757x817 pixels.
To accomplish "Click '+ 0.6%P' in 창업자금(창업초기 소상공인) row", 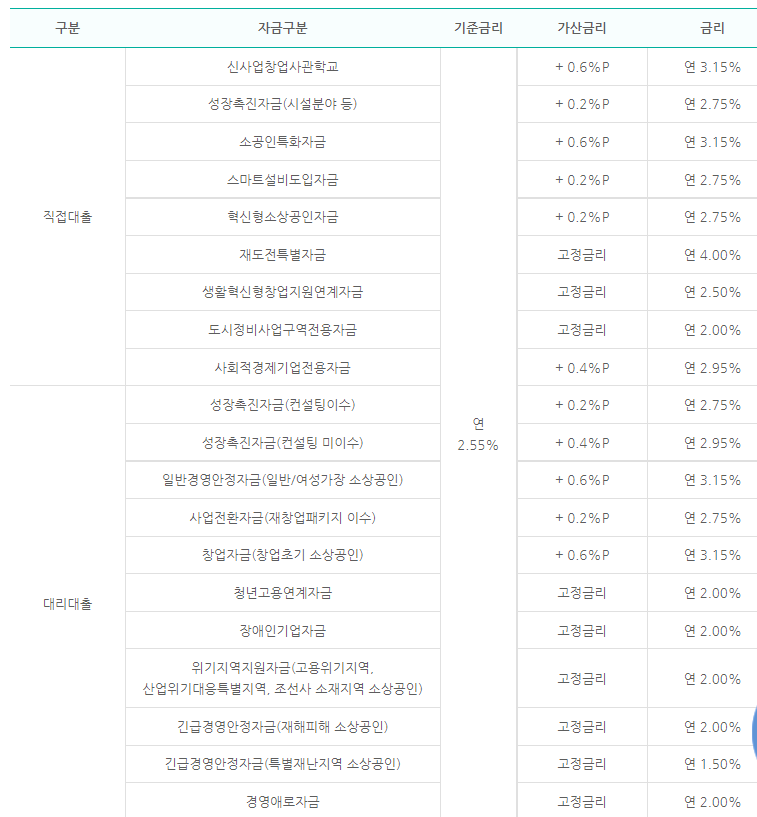I will [x=582, y=555].
